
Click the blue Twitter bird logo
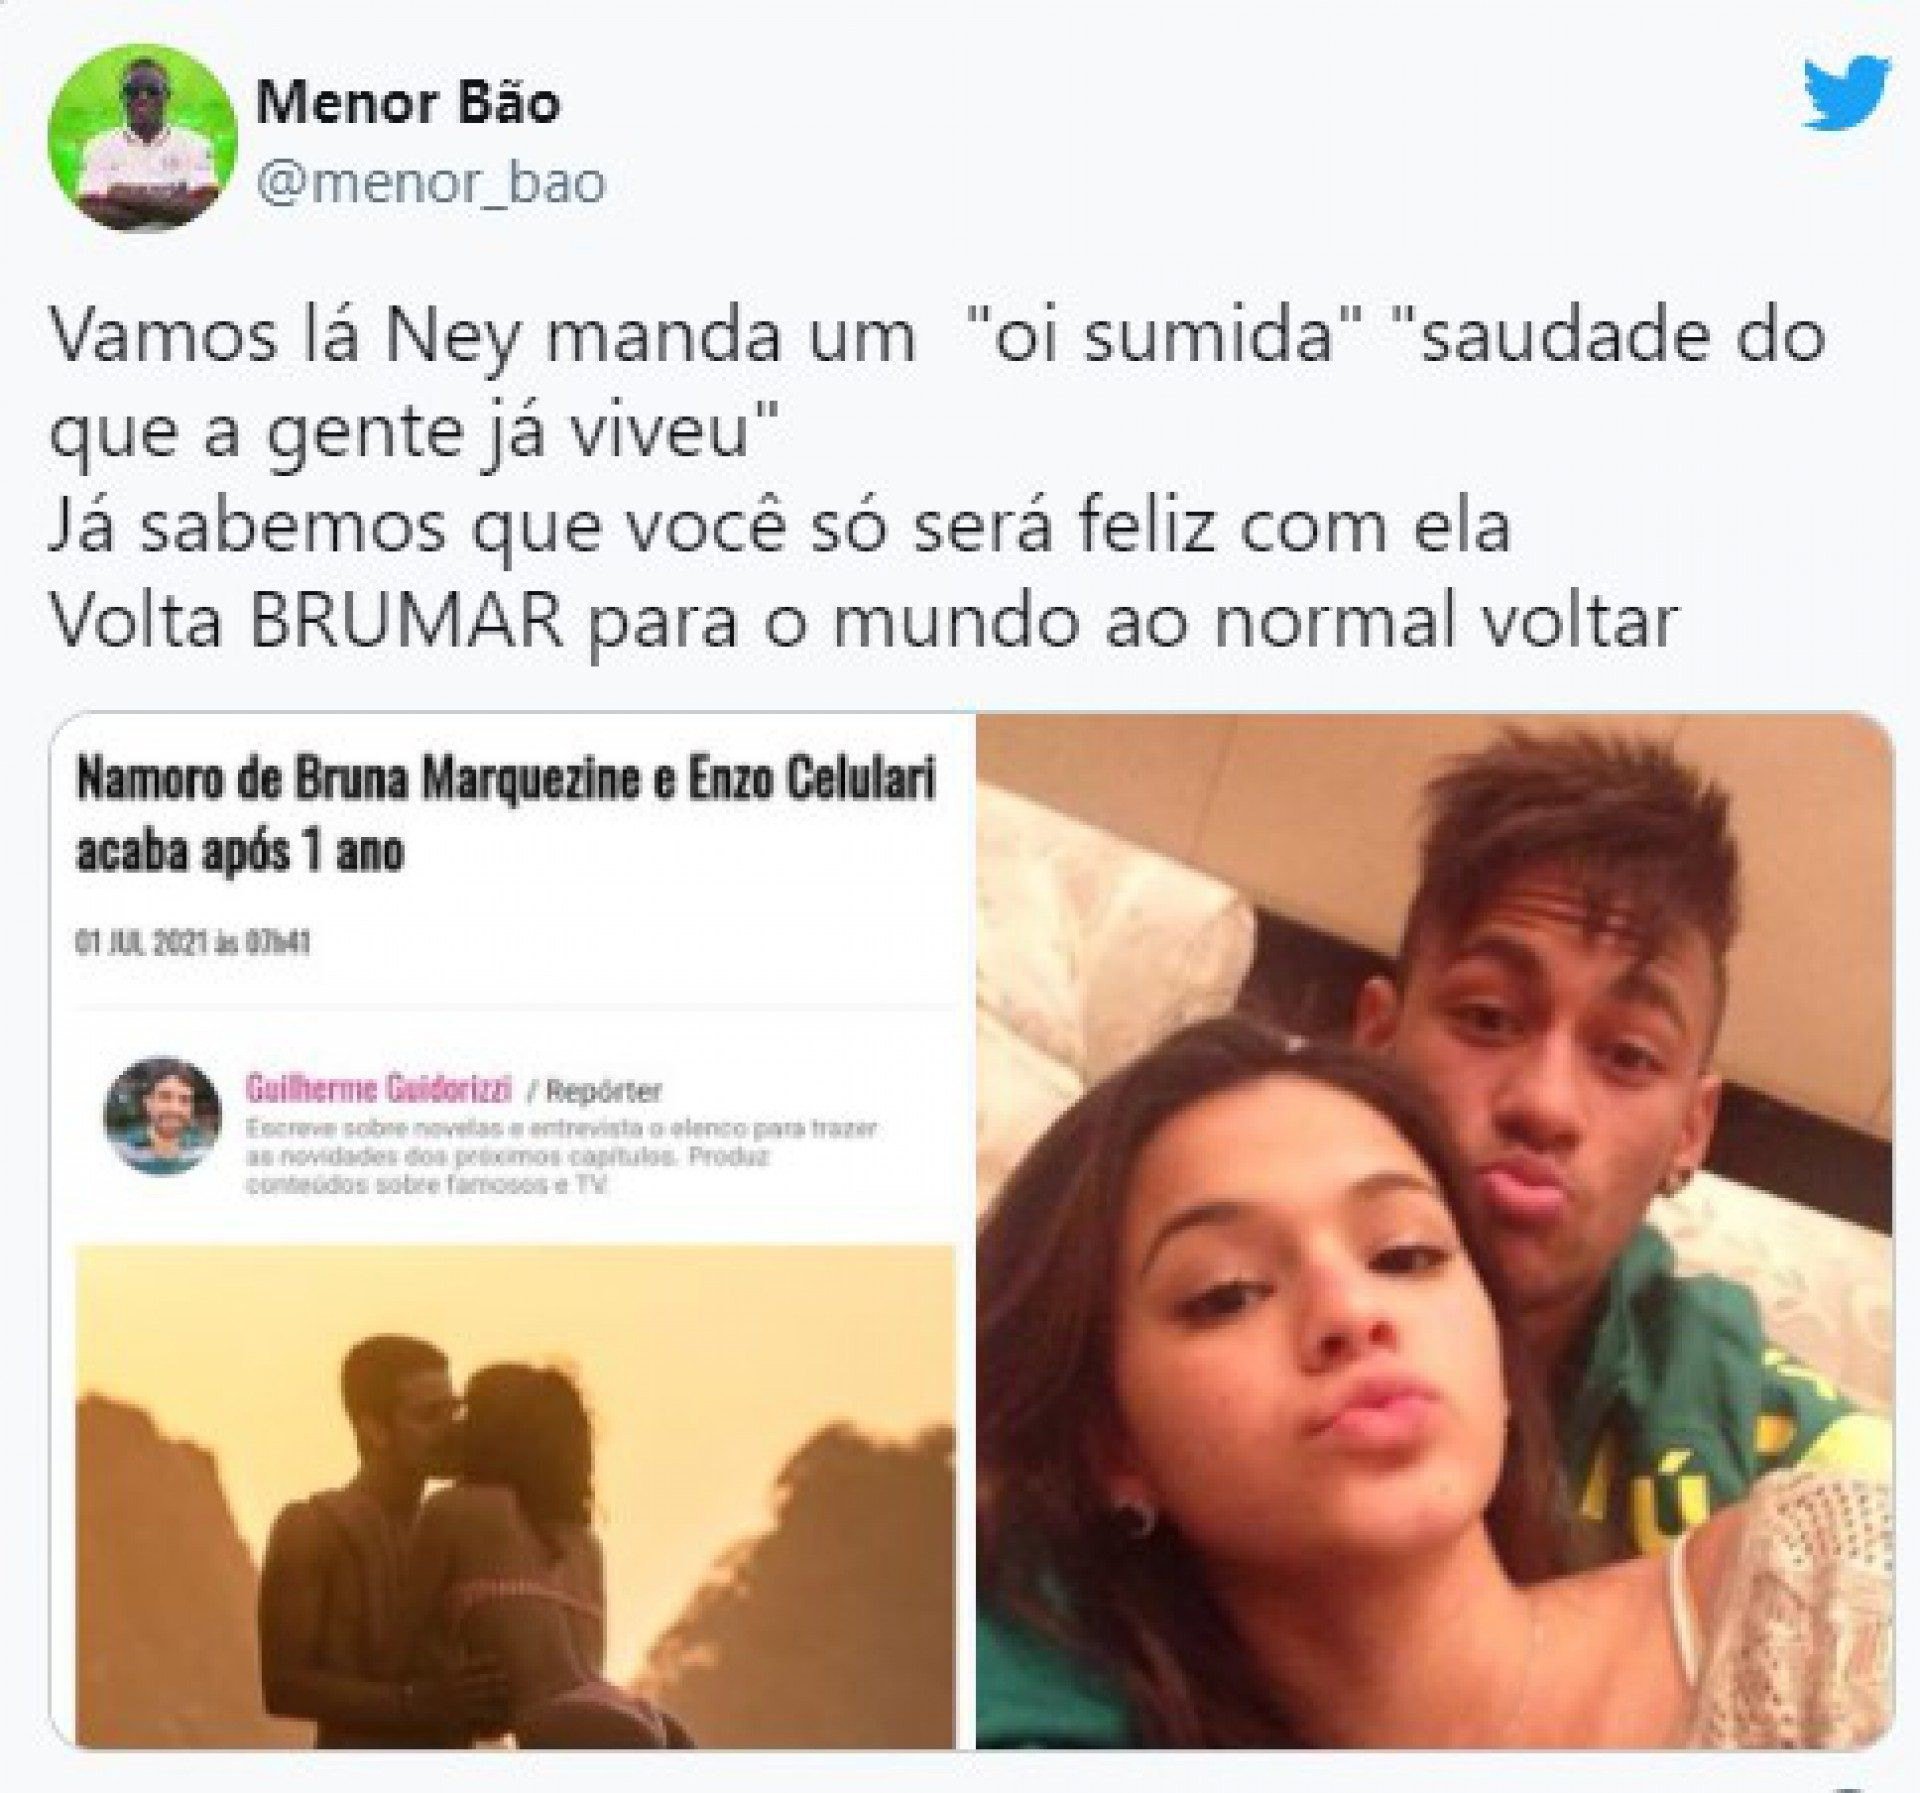1846,95
